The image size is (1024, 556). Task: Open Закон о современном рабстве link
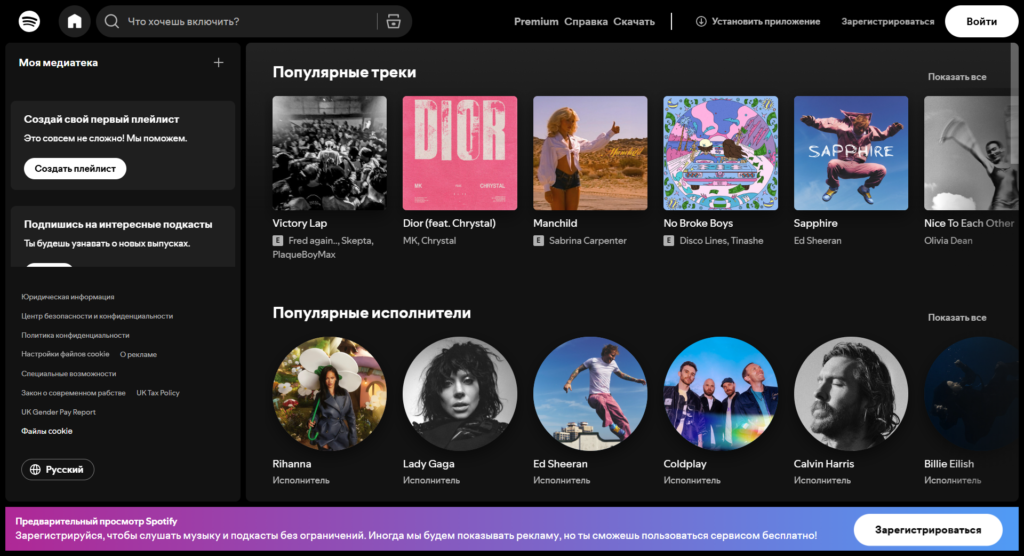[73, 393]
